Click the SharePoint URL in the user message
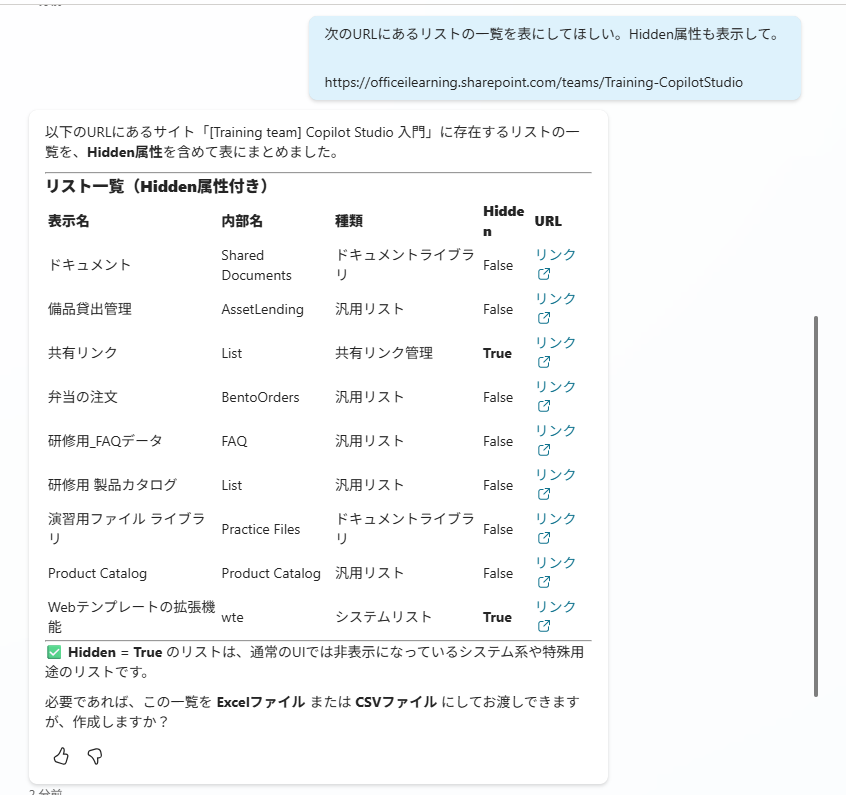The width and height of the screenshot is (846, 795). click(533, 82)
